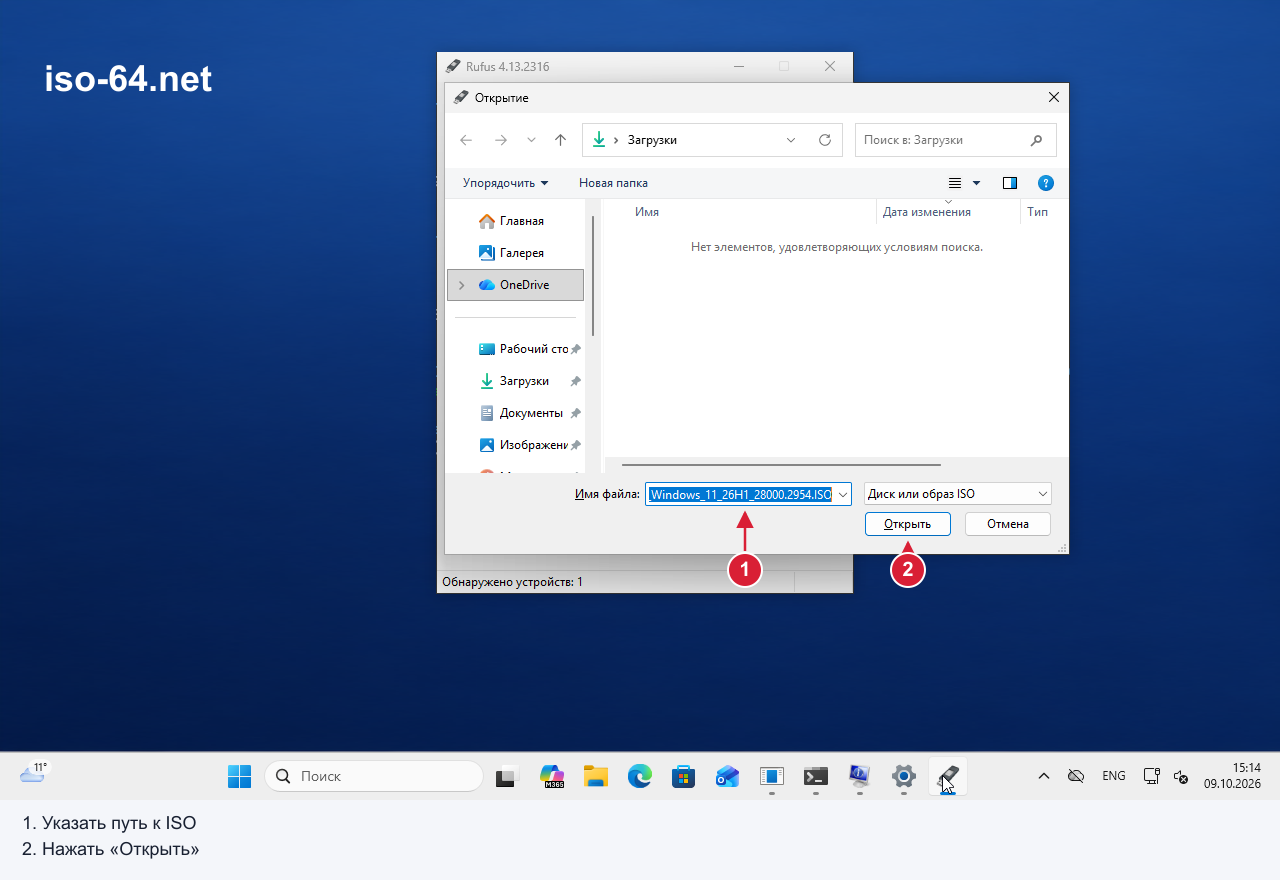1280x880 pixels.
Task: Open the Windows Start menu
Action: pos(239,776)
